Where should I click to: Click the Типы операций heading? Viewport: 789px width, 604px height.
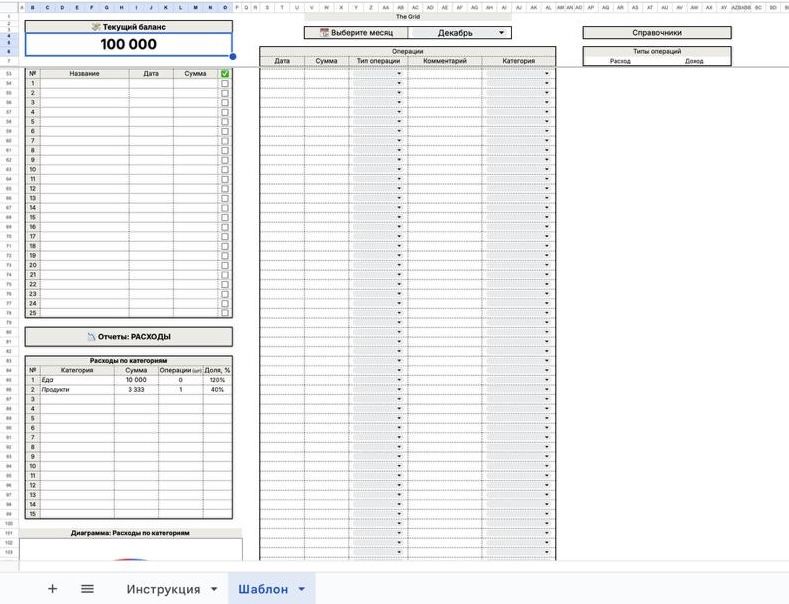coord(657,51)
